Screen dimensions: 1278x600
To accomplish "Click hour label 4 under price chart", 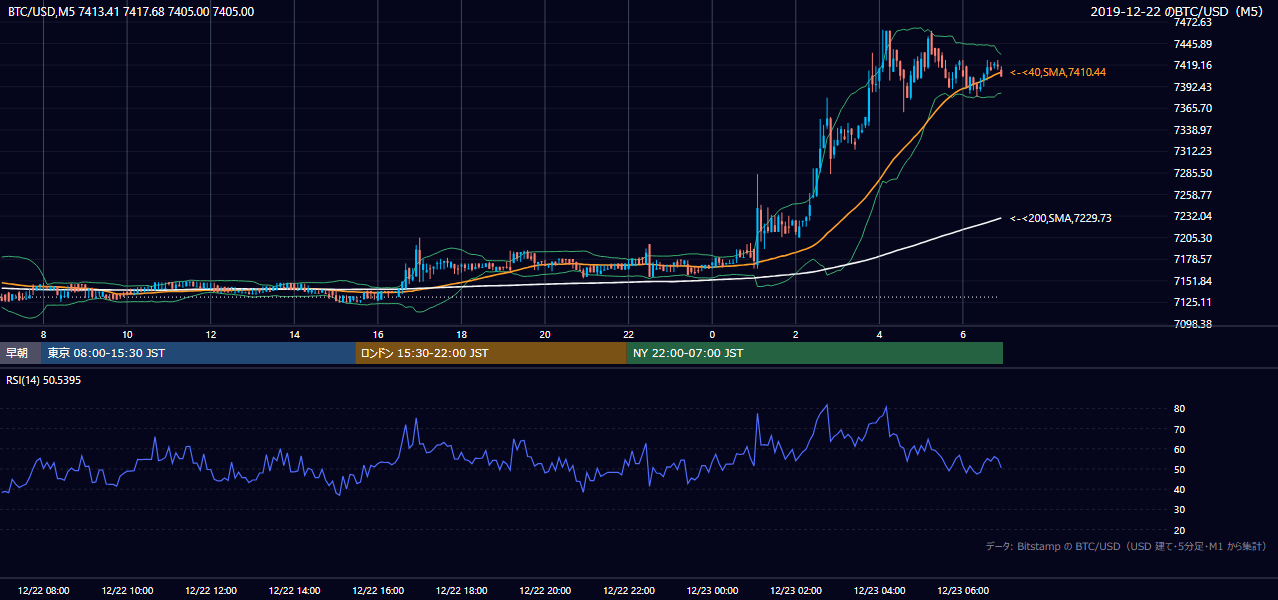I will 879,334.
